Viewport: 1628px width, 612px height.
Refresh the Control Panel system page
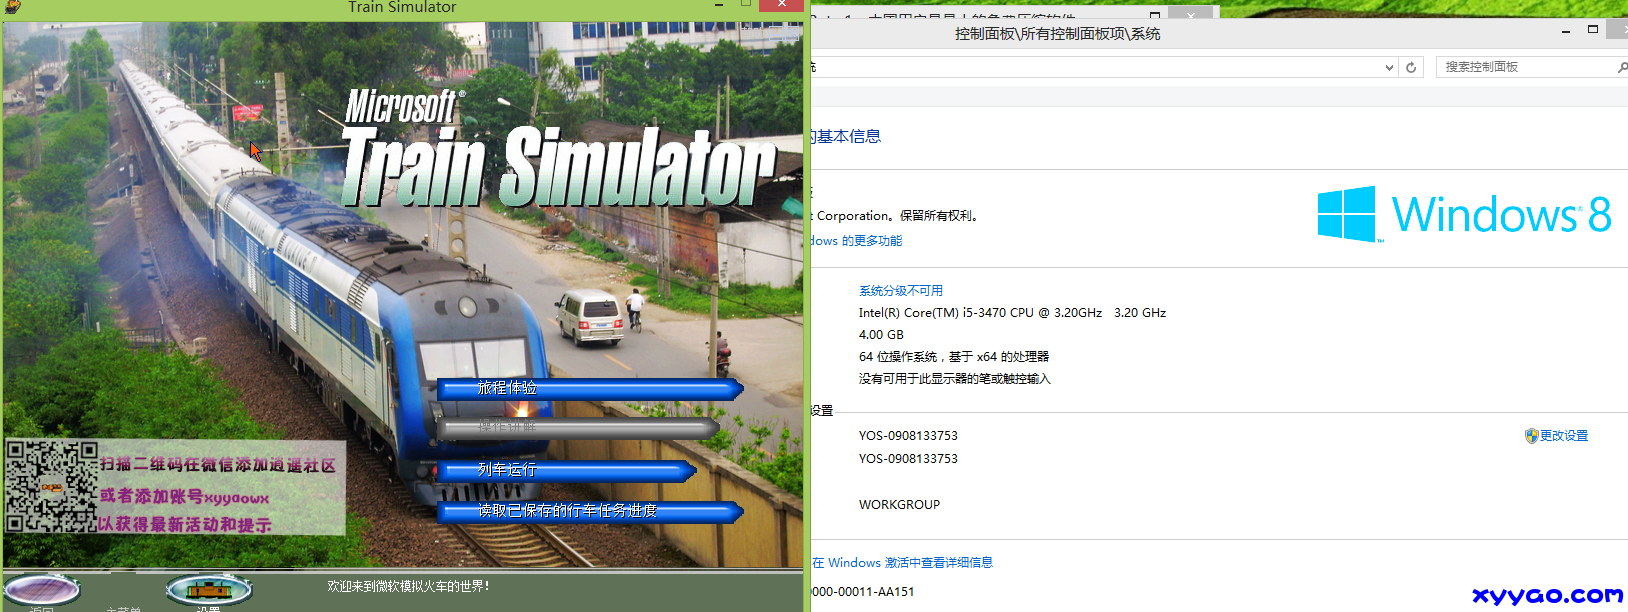pos(1411,67)
